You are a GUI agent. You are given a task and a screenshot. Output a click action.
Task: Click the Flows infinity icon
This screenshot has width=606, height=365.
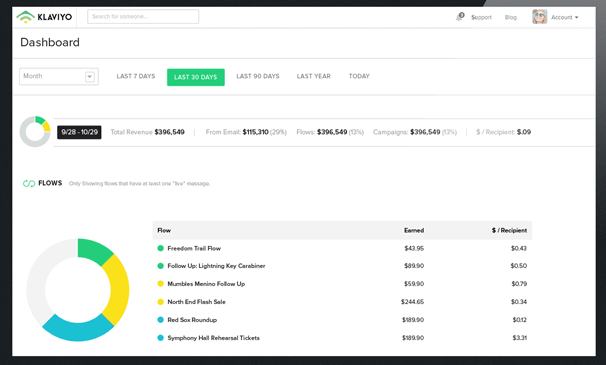pyautogui.click(x=29, y=183)
